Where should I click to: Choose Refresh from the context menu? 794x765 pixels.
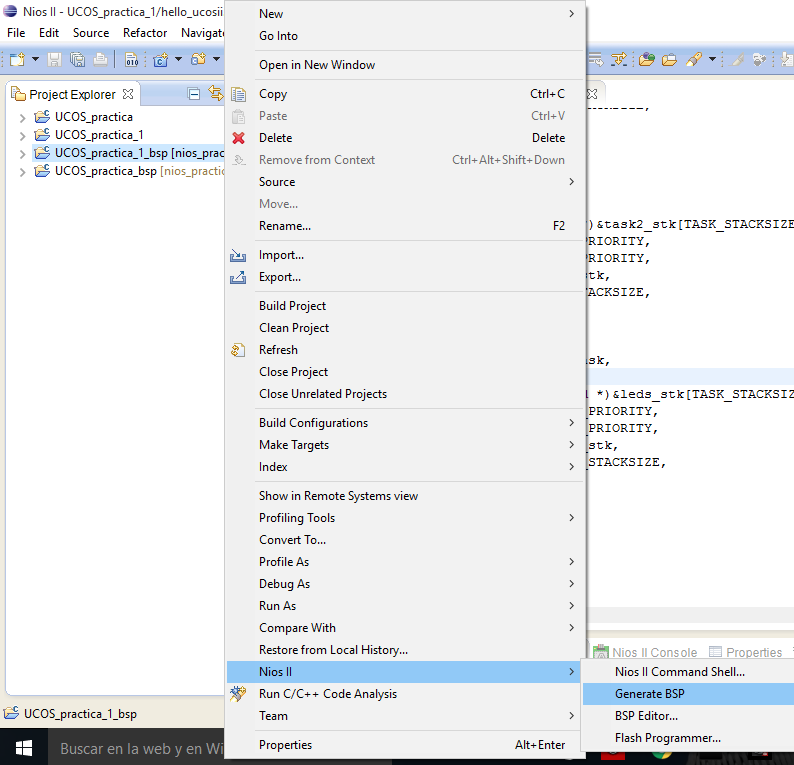(x=405, y=350)
